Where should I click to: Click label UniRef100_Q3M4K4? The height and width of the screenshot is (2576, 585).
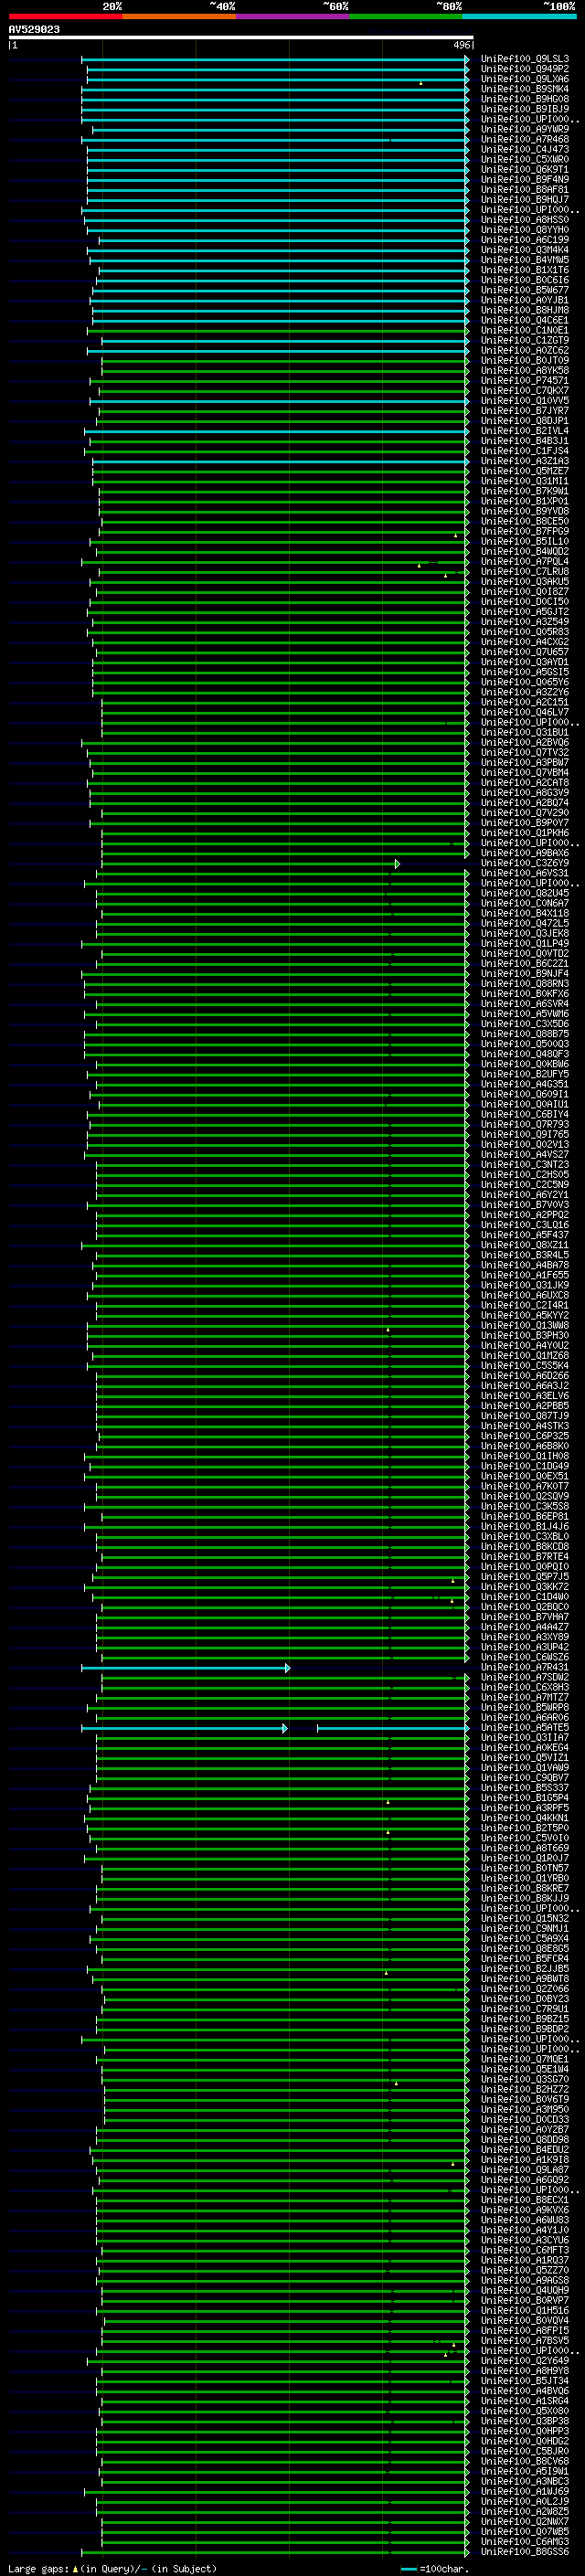(524, 250)
